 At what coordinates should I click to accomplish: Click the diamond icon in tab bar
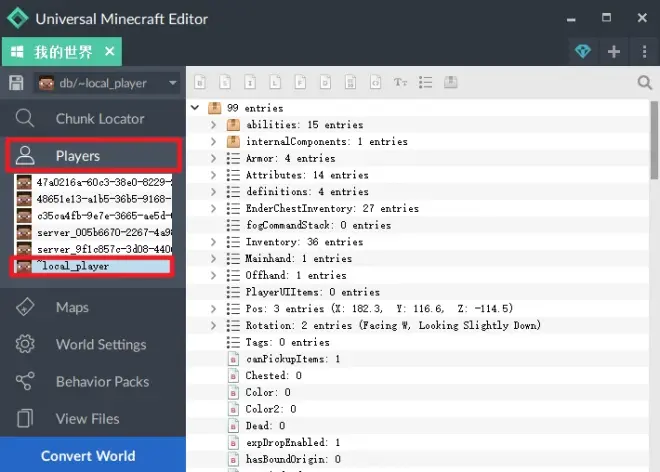click(583, 52)
